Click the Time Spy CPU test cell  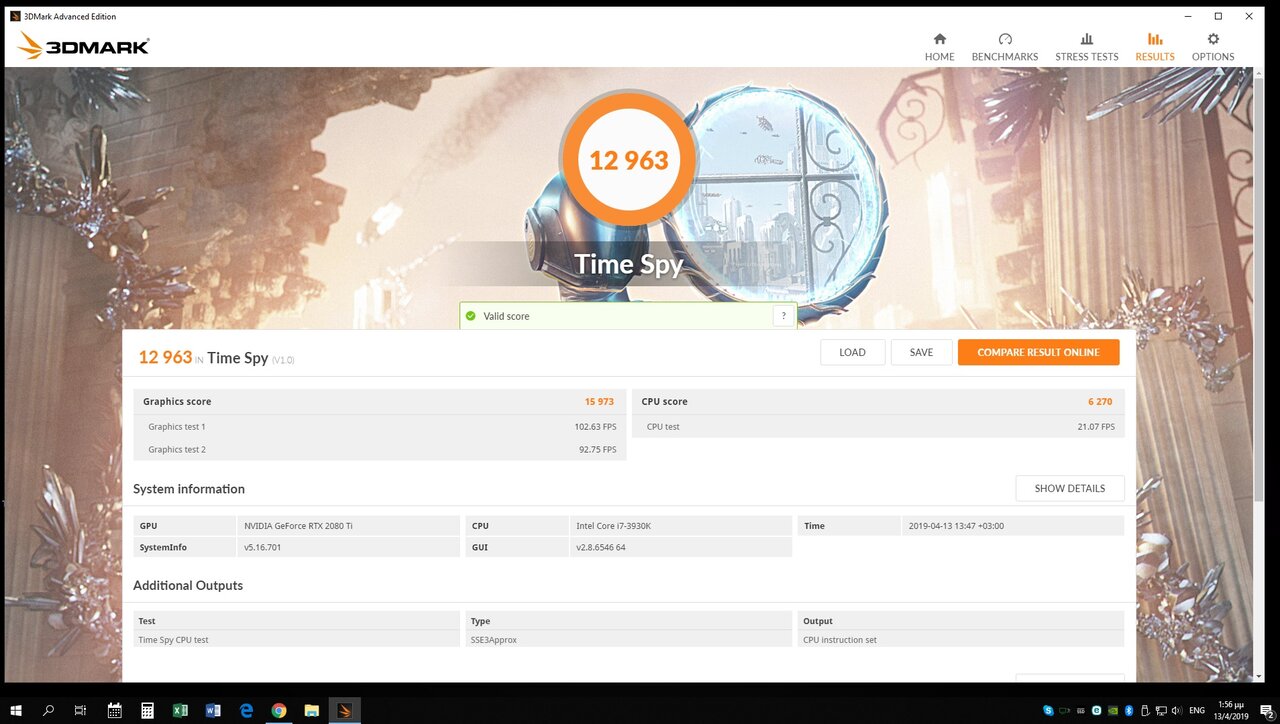296,640
